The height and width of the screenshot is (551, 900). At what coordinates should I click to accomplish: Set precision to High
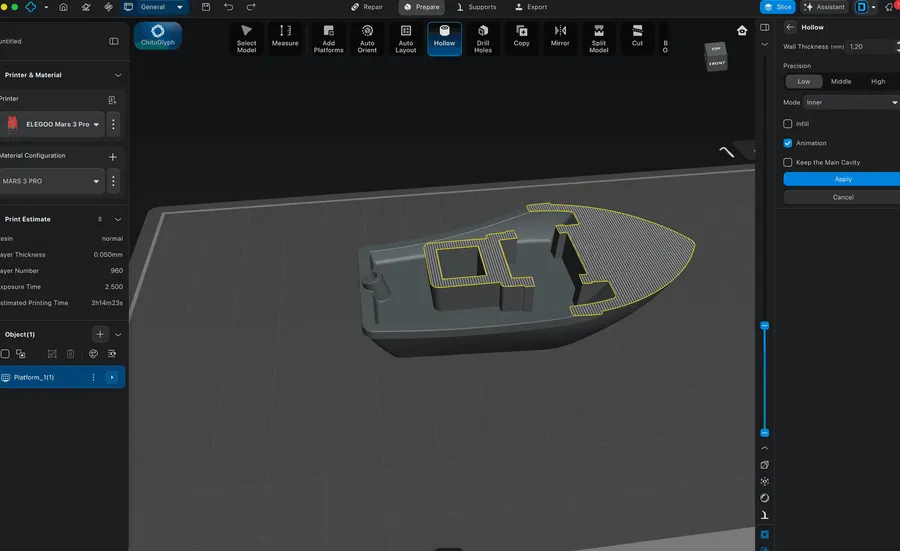click(878, 82)
